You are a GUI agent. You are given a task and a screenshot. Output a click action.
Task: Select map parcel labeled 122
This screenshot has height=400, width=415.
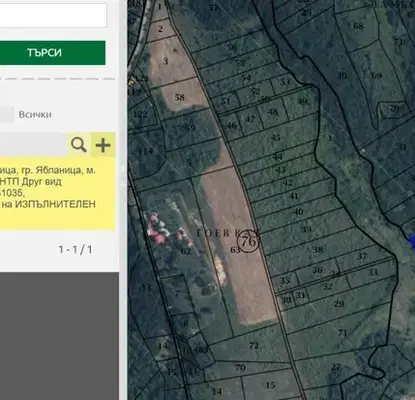[140, 114]
